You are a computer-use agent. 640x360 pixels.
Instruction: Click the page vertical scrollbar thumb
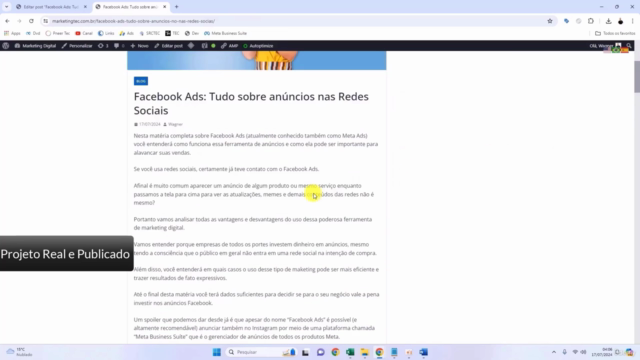point(637,76)
